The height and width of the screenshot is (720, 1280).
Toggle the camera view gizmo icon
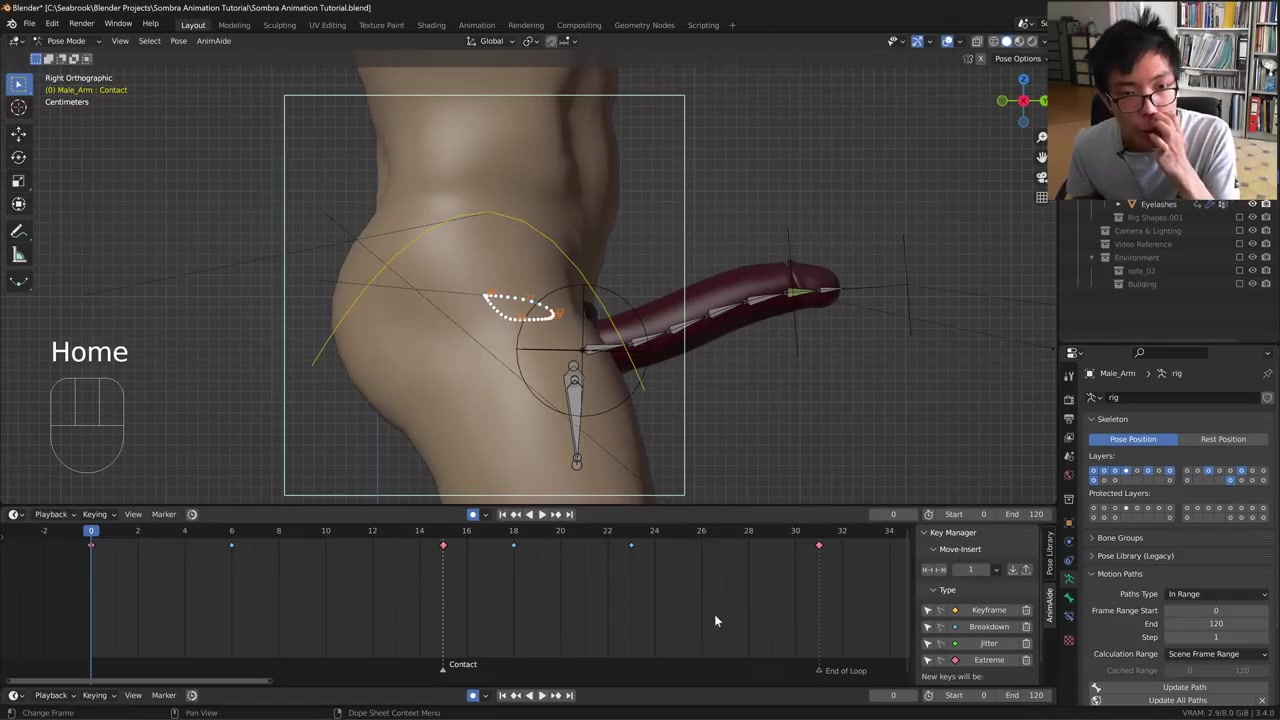1041,177
